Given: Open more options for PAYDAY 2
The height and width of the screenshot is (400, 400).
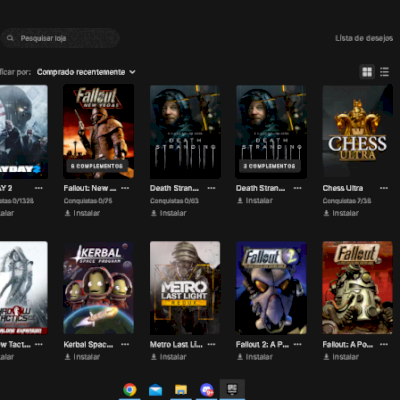Looking at the screenshot, I should [39, 188].
